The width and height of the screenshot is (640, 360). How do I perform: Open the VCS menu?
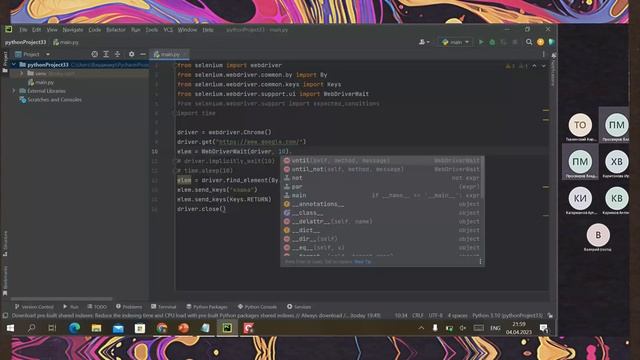pyautogui.click(x=168, y=30)
